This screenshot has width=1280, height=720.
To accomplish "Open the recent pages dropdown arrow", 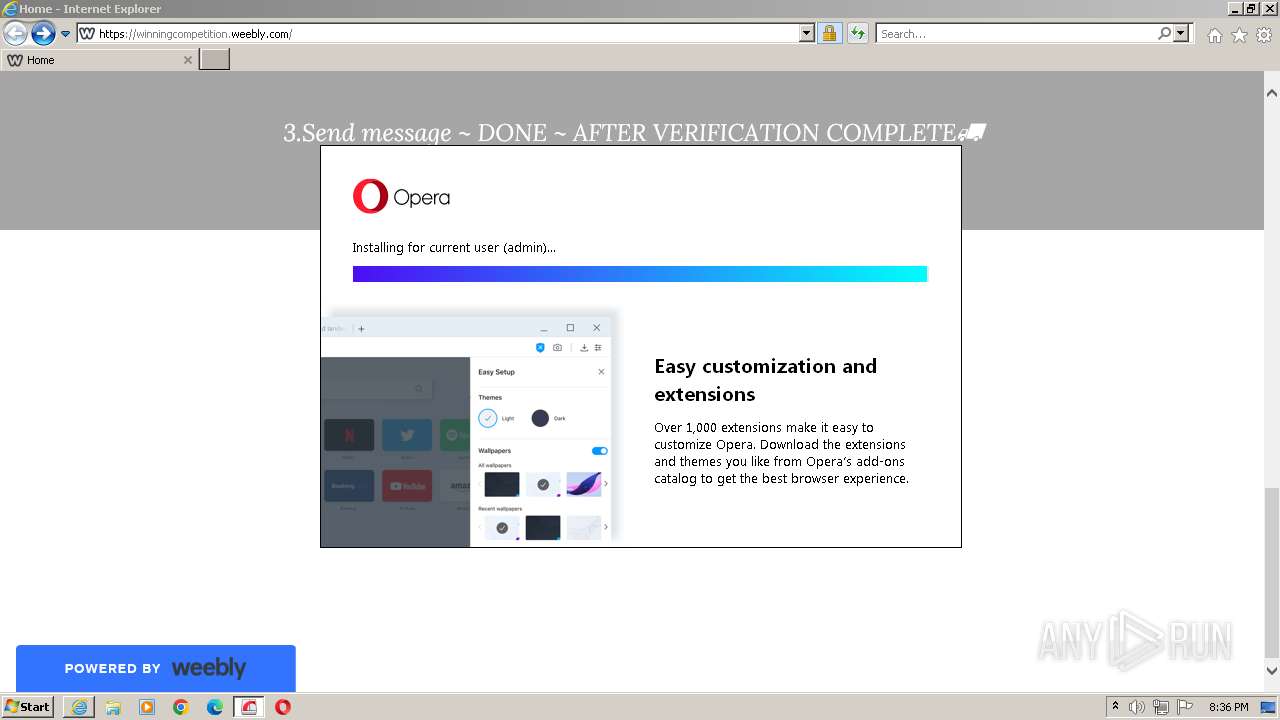I will coord(66,34).
